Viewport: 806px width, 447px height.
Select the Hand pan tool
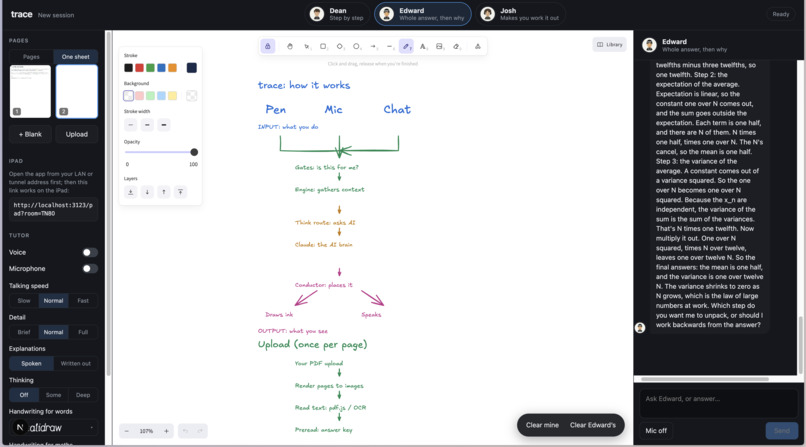point(290,46)
